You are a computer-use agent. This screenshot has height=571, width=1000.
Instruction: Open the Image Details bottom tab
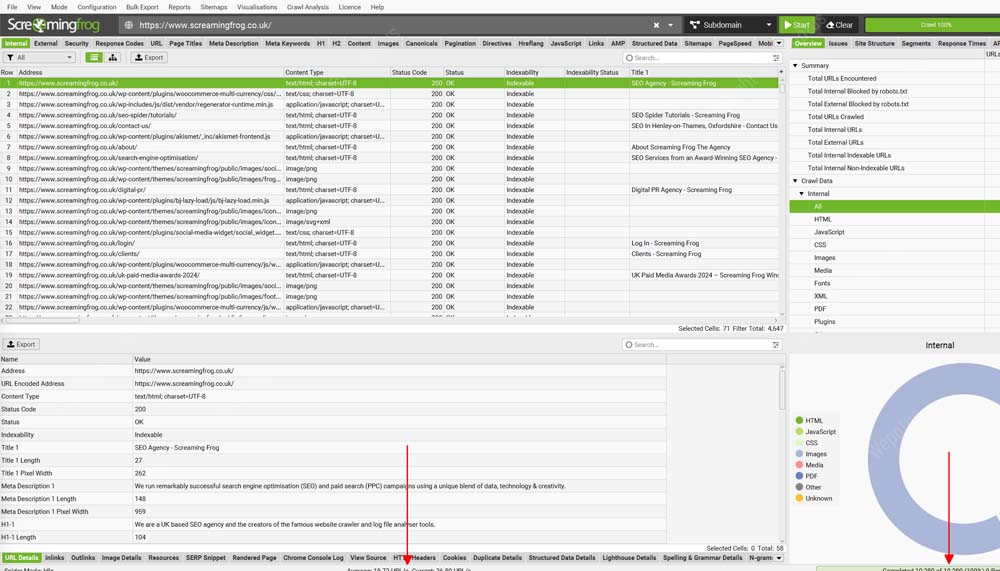tap(121, 558)
